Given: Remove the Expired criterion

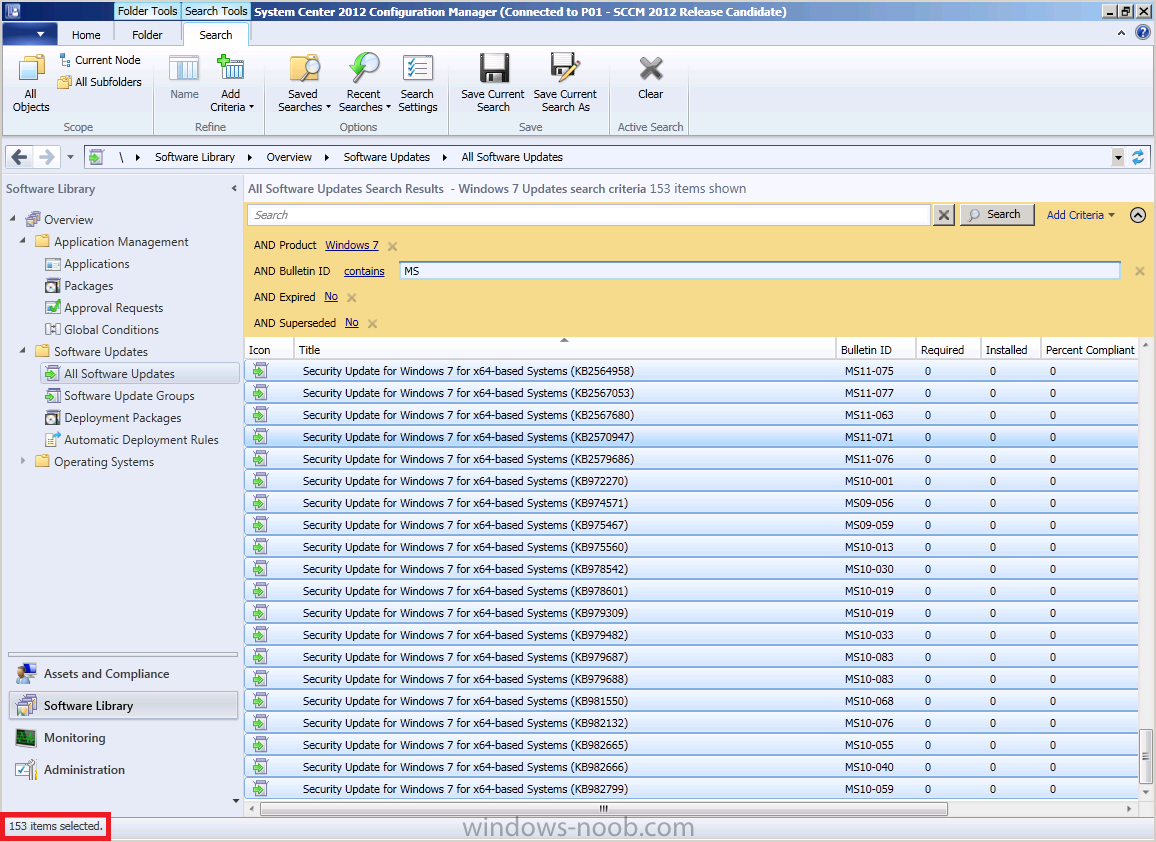Looking at the screenshot, I should pos(352,298).
